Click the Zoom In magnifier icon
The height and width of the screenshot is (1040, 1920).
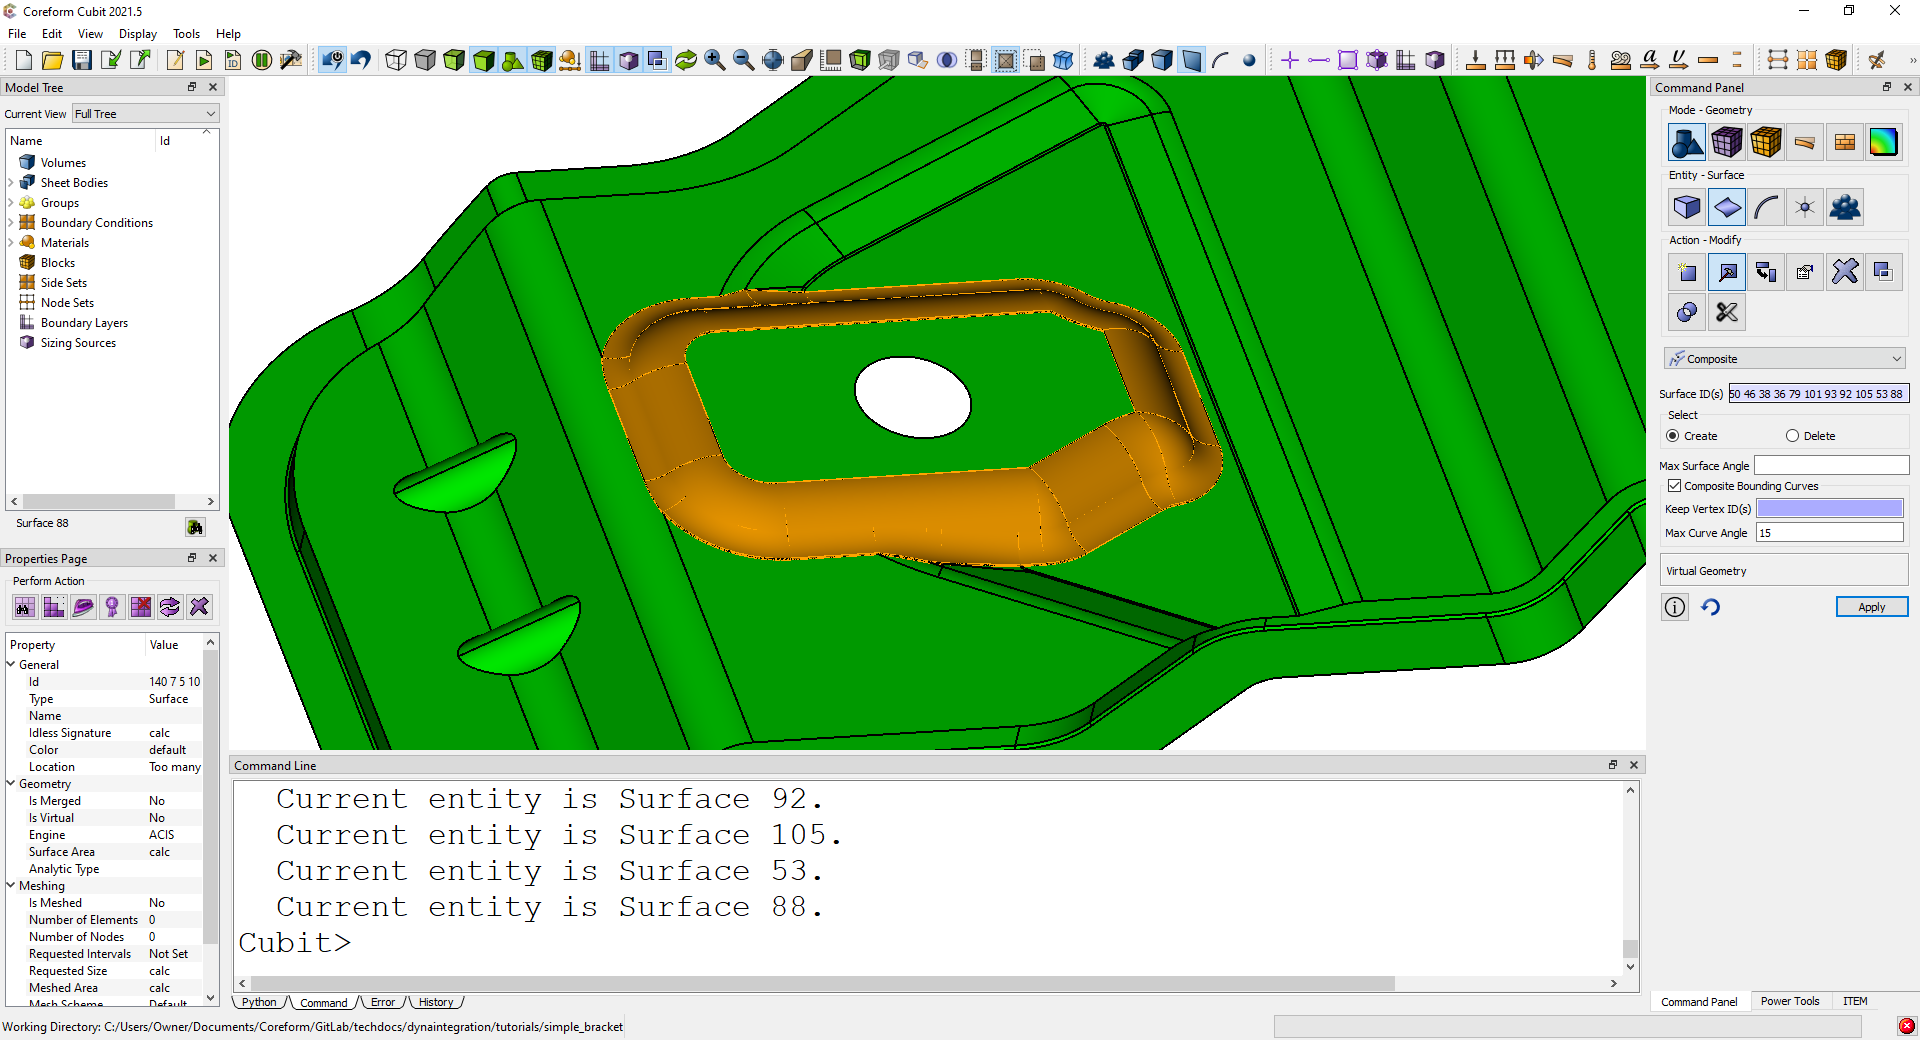[714, 60]
